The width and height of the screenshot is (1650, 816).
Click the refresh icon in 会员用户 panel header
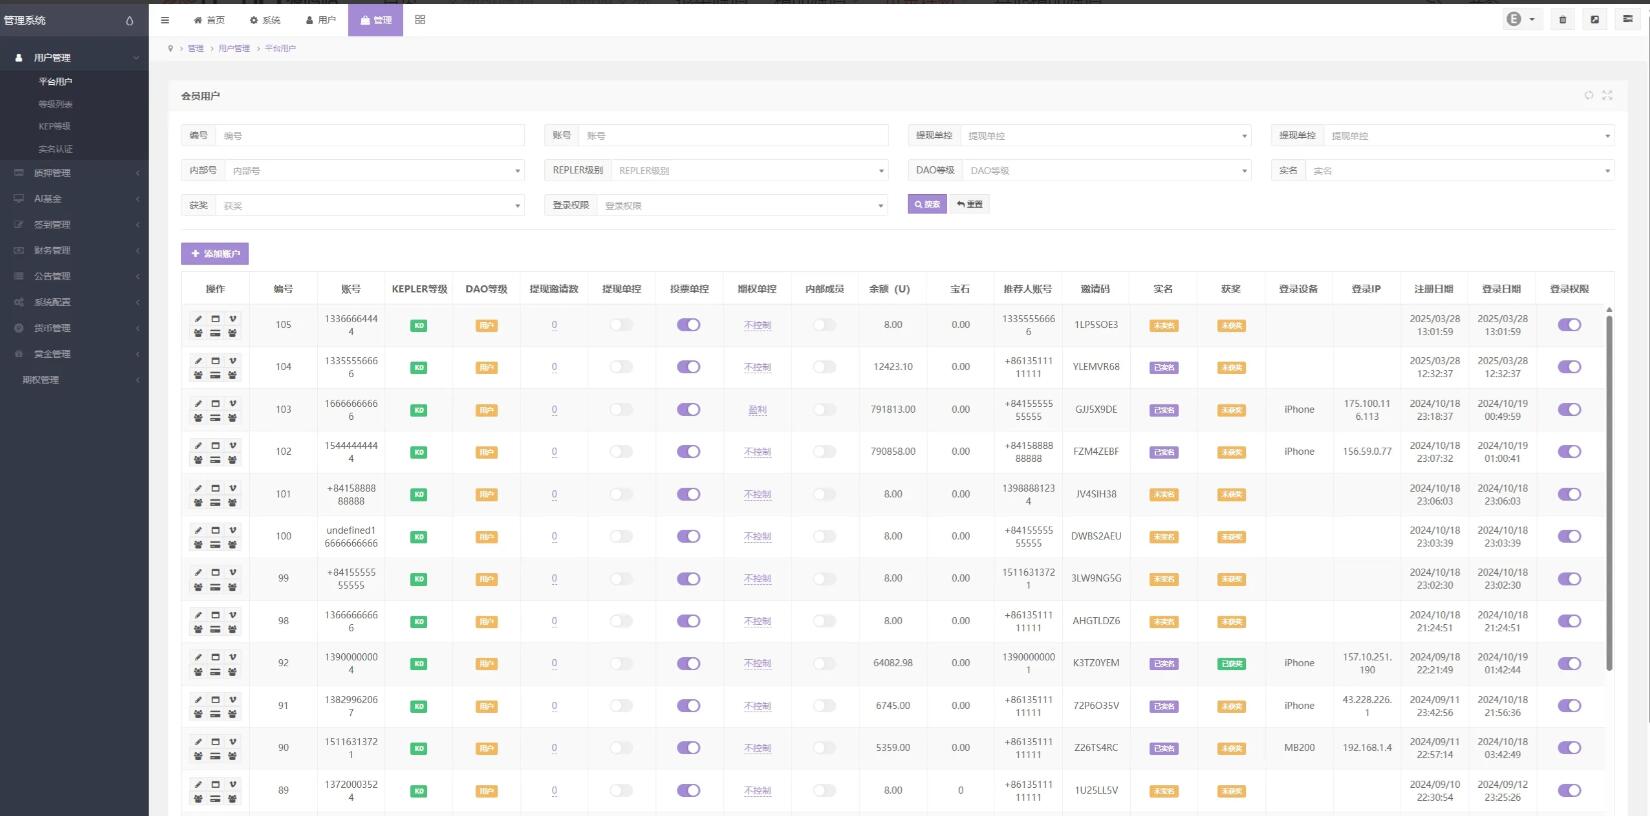pyautogui.click(x=1588, y=96)
